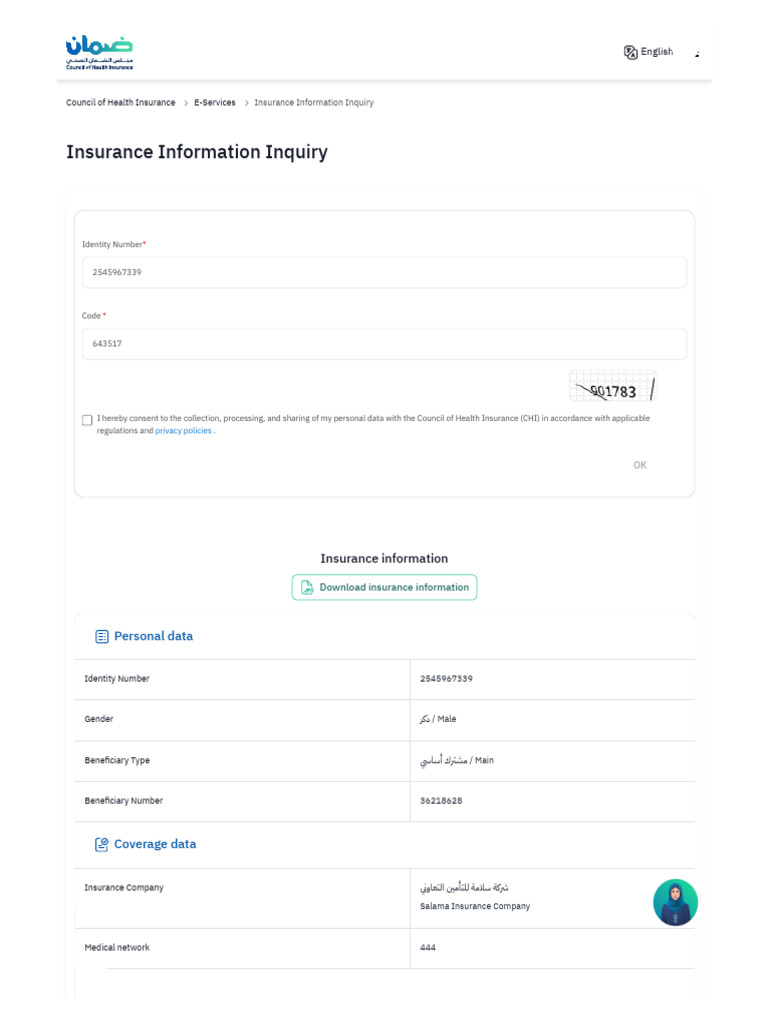This screenshot has width=768, height=1024.
Task: Click into the Code input field
Action: pyautogui.click(x=384, y=344)
